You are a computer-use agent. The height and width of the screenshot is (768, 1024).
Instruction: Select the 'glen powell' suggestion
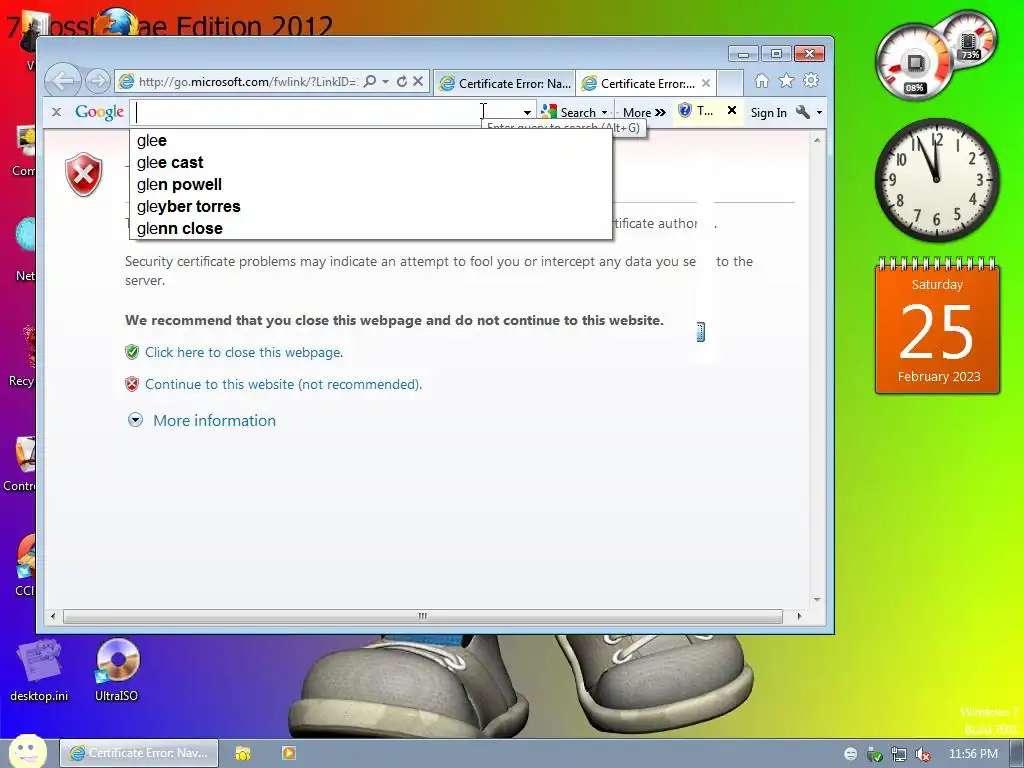[x=371, y=185]
